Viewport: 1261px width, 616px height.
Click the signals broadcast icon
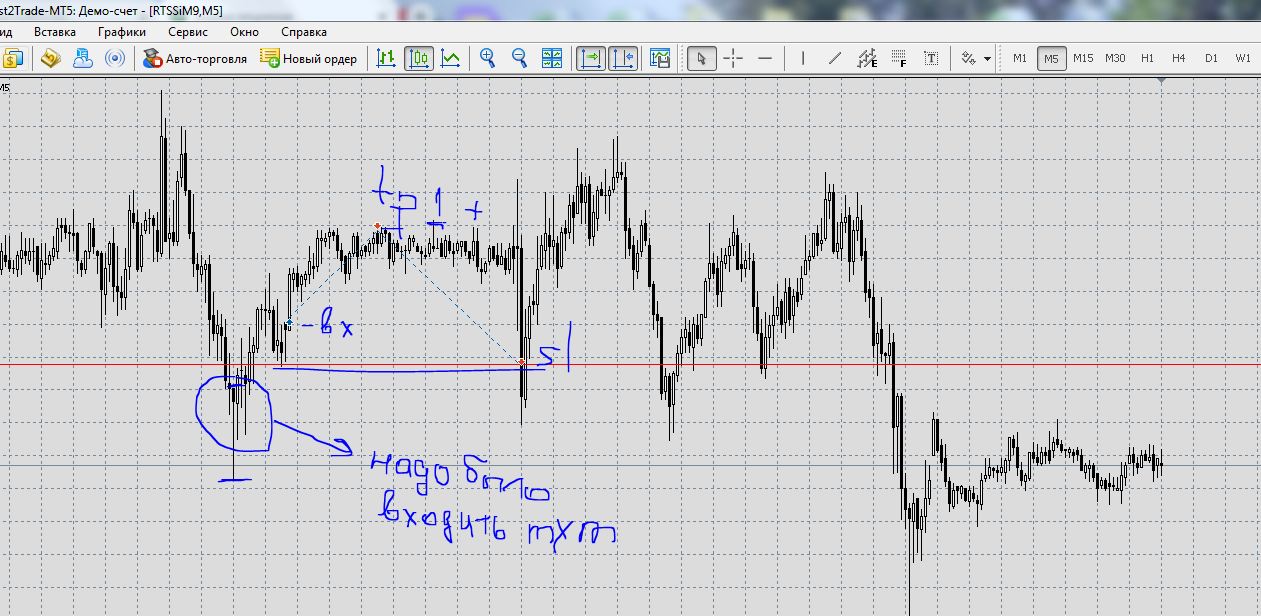tap(115, 58)
